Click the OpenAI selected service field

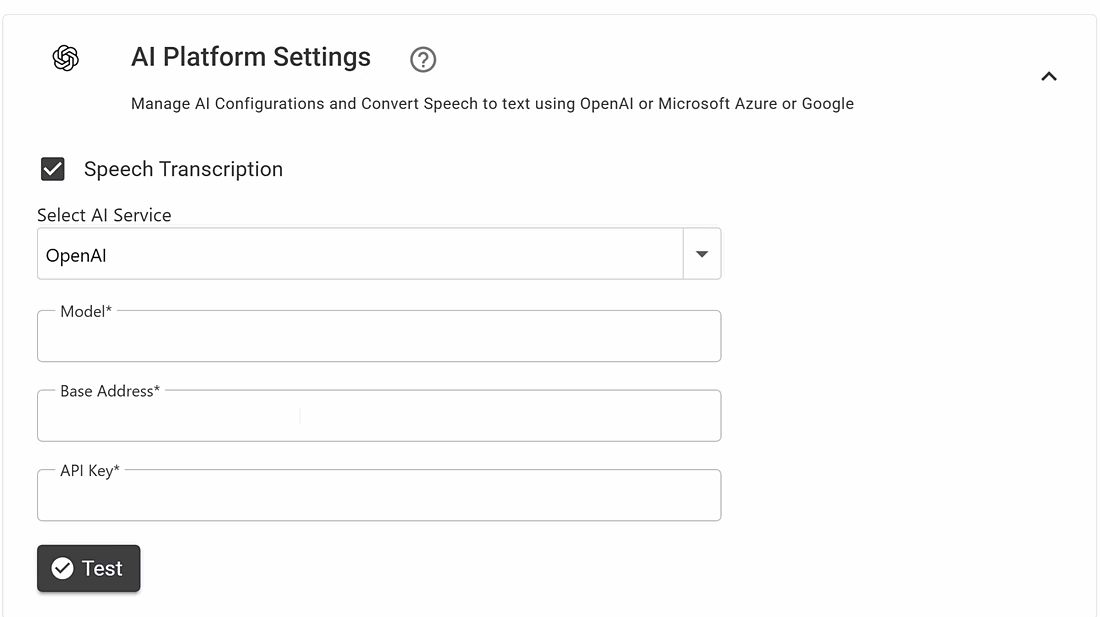[360, 254]
